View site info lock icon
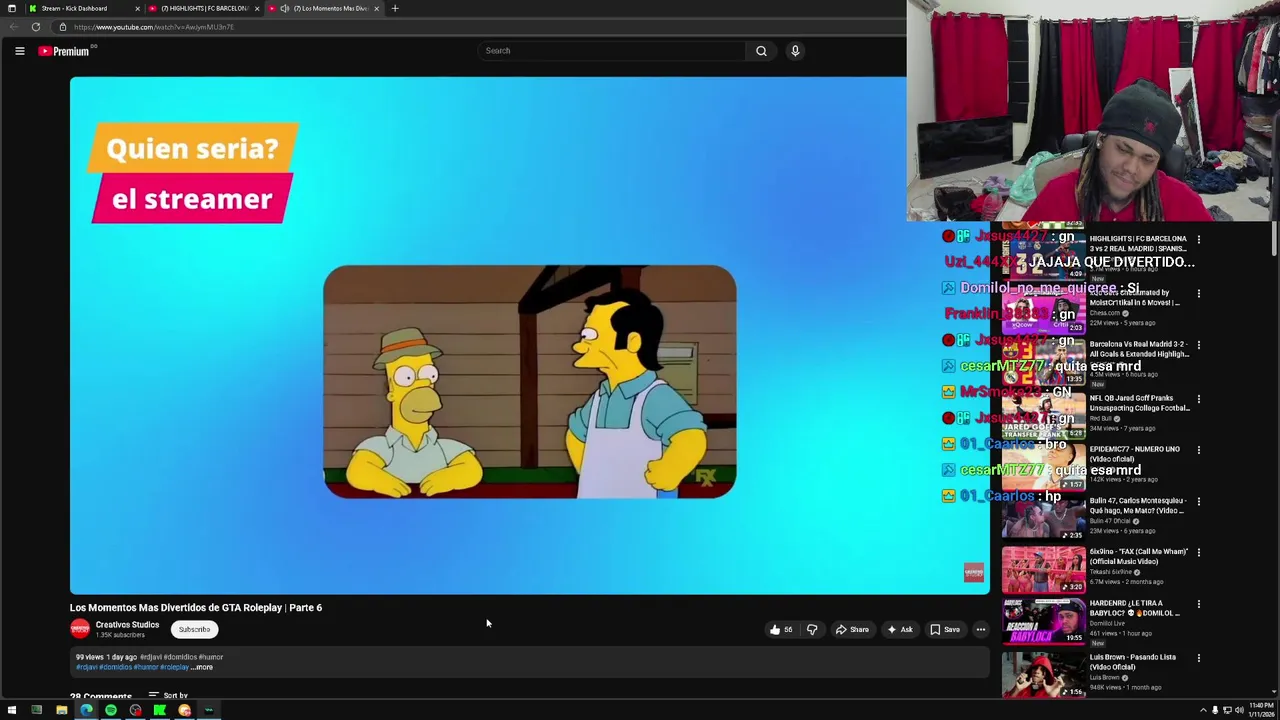The width and height of the screenshot is (1280, 720). (x=62, y=27)
